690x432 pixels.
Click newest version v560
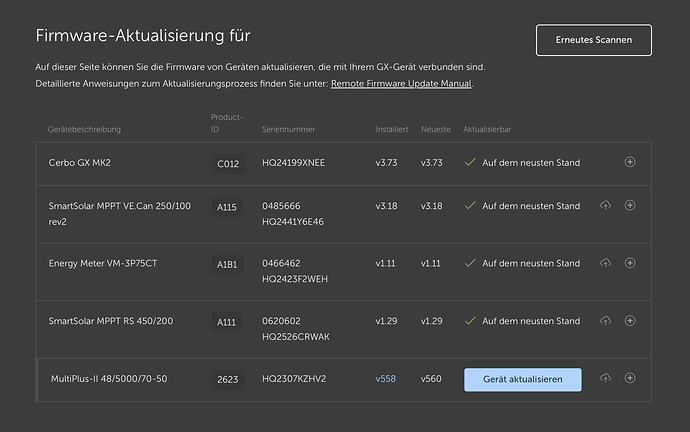pyautogui.click(x=431, y=379)
